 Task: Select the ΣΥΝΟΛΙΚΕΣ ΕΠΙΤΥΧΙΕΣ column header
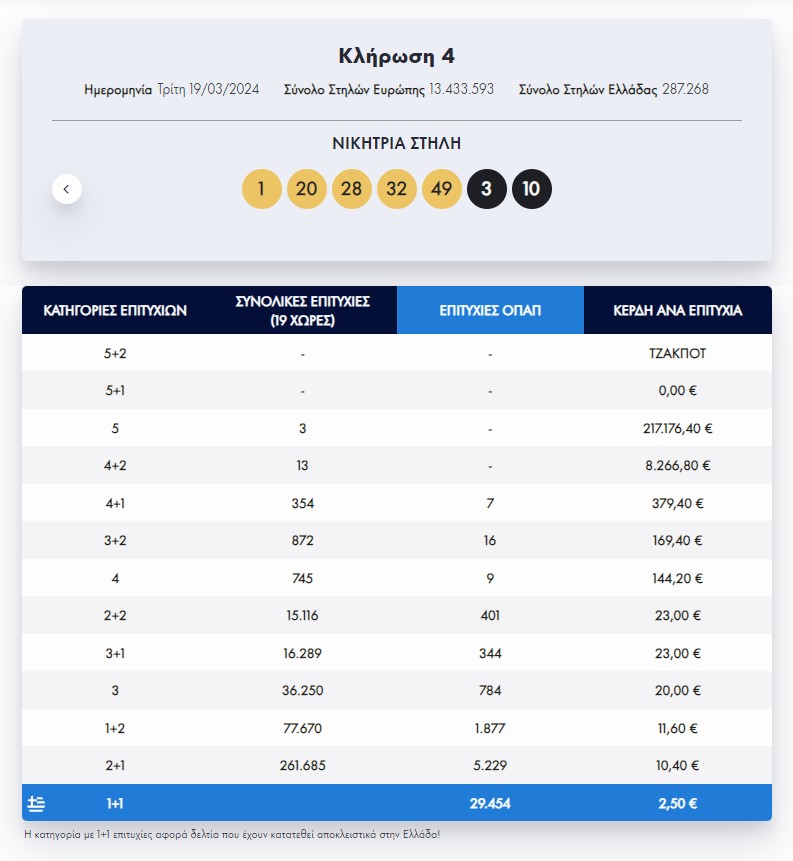304,310
